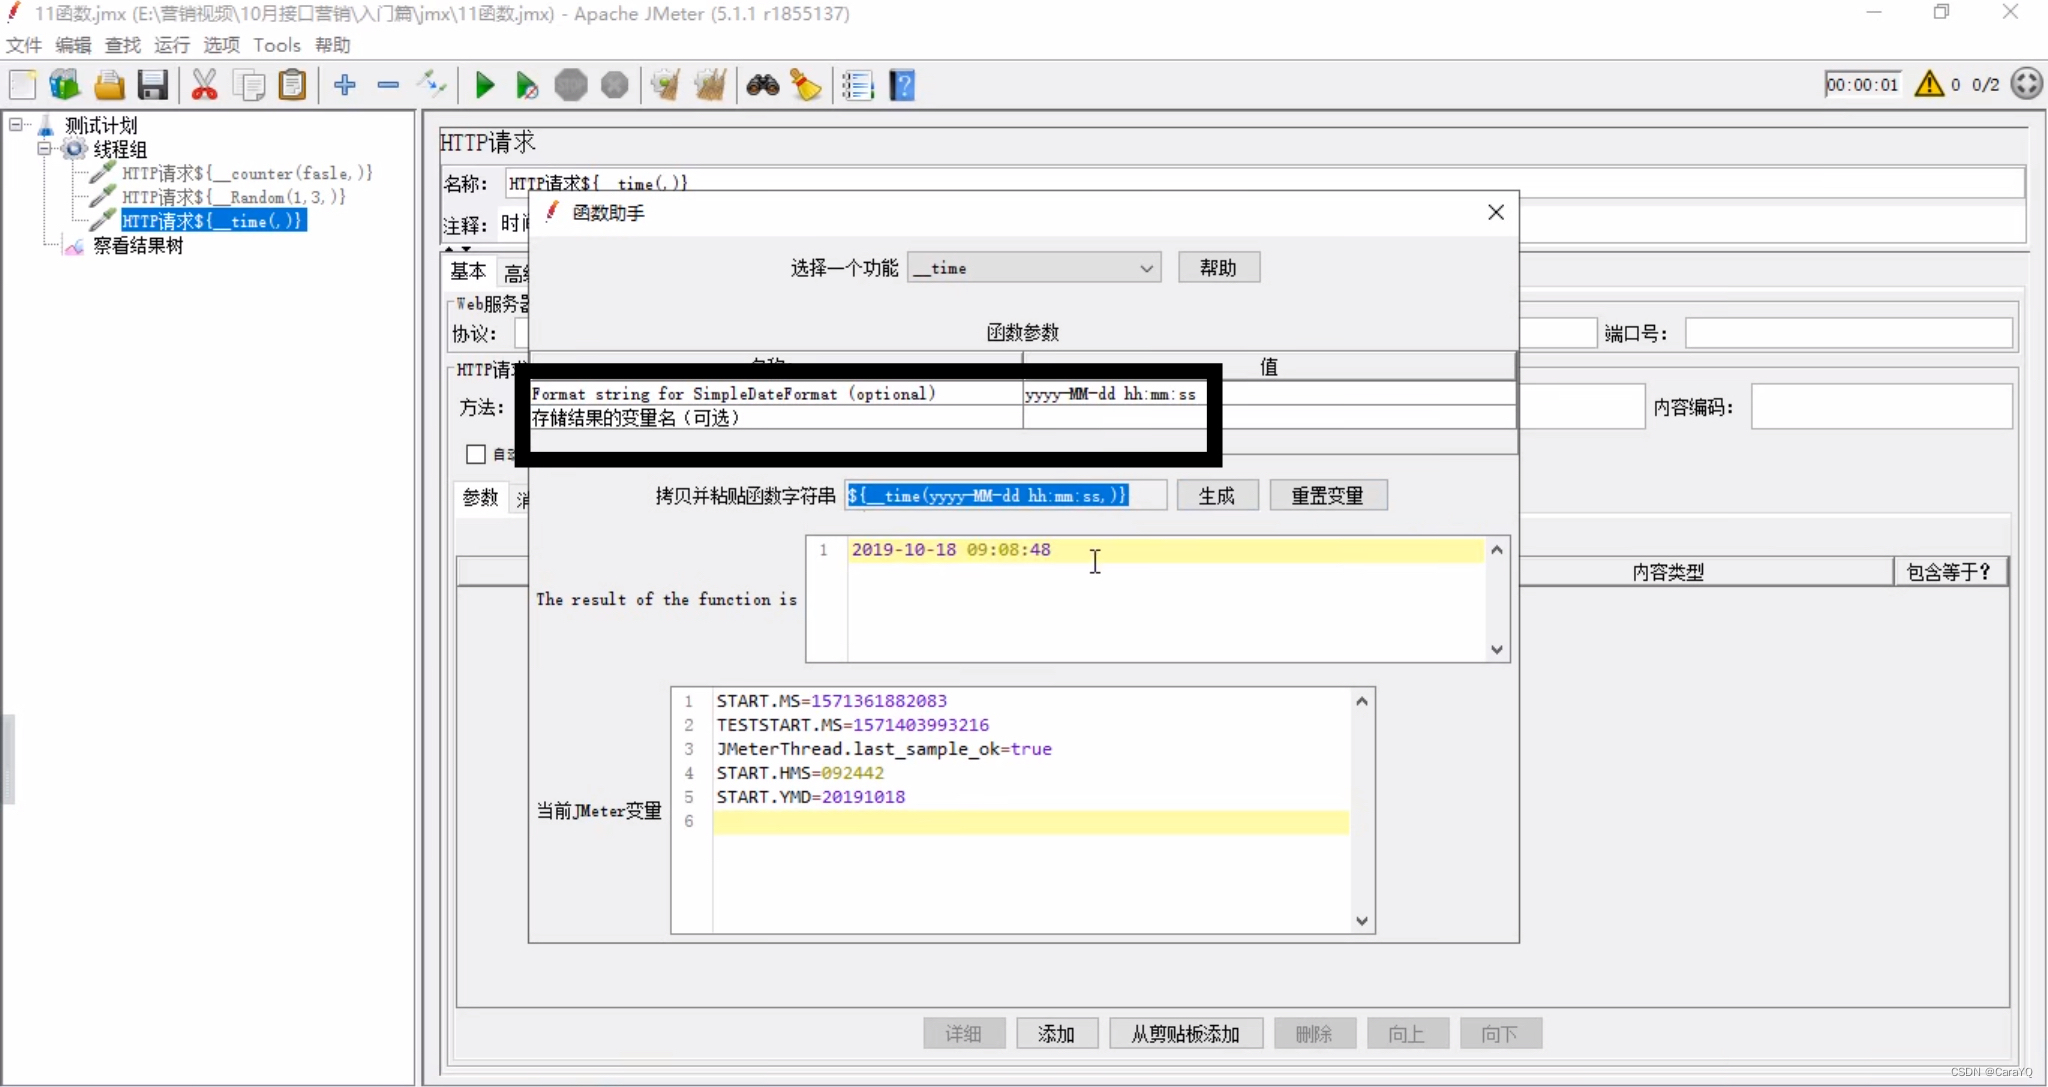Select HTTP请求 __time tree item
Viewport: 2048px width, 1087px height.
[x=213, y=221]
